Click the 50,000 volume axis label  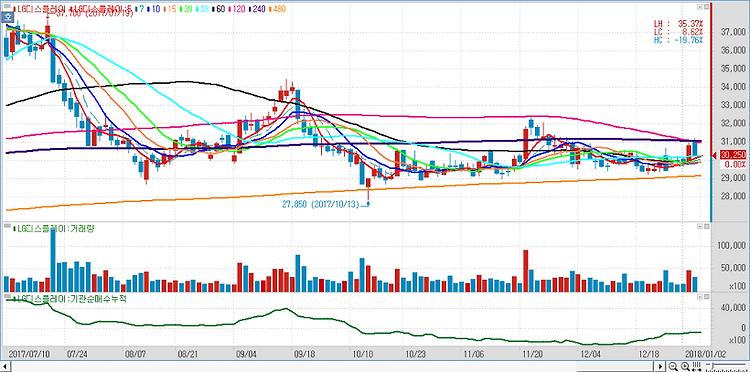coord(733,268)
